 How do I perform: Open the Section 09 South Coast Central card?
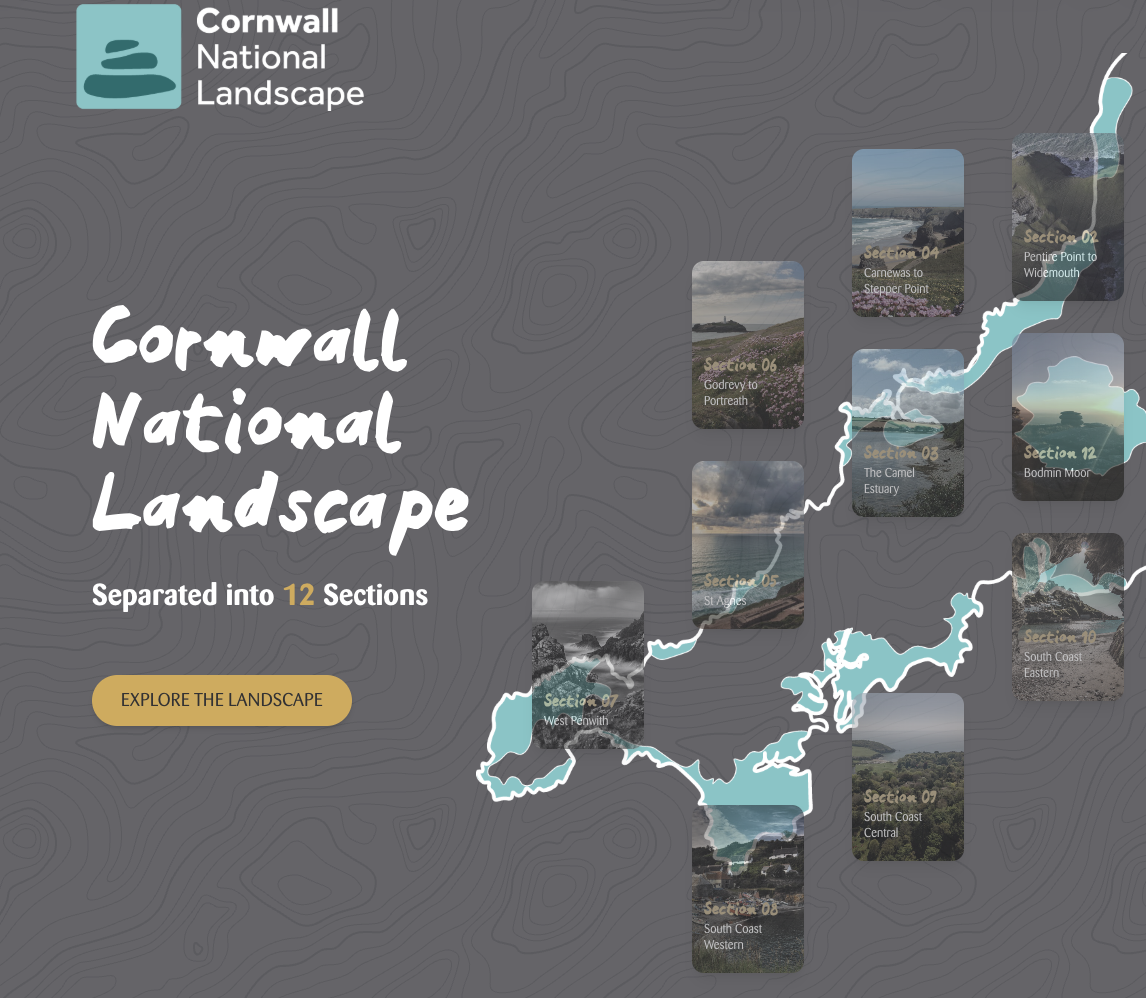point(907,777)
